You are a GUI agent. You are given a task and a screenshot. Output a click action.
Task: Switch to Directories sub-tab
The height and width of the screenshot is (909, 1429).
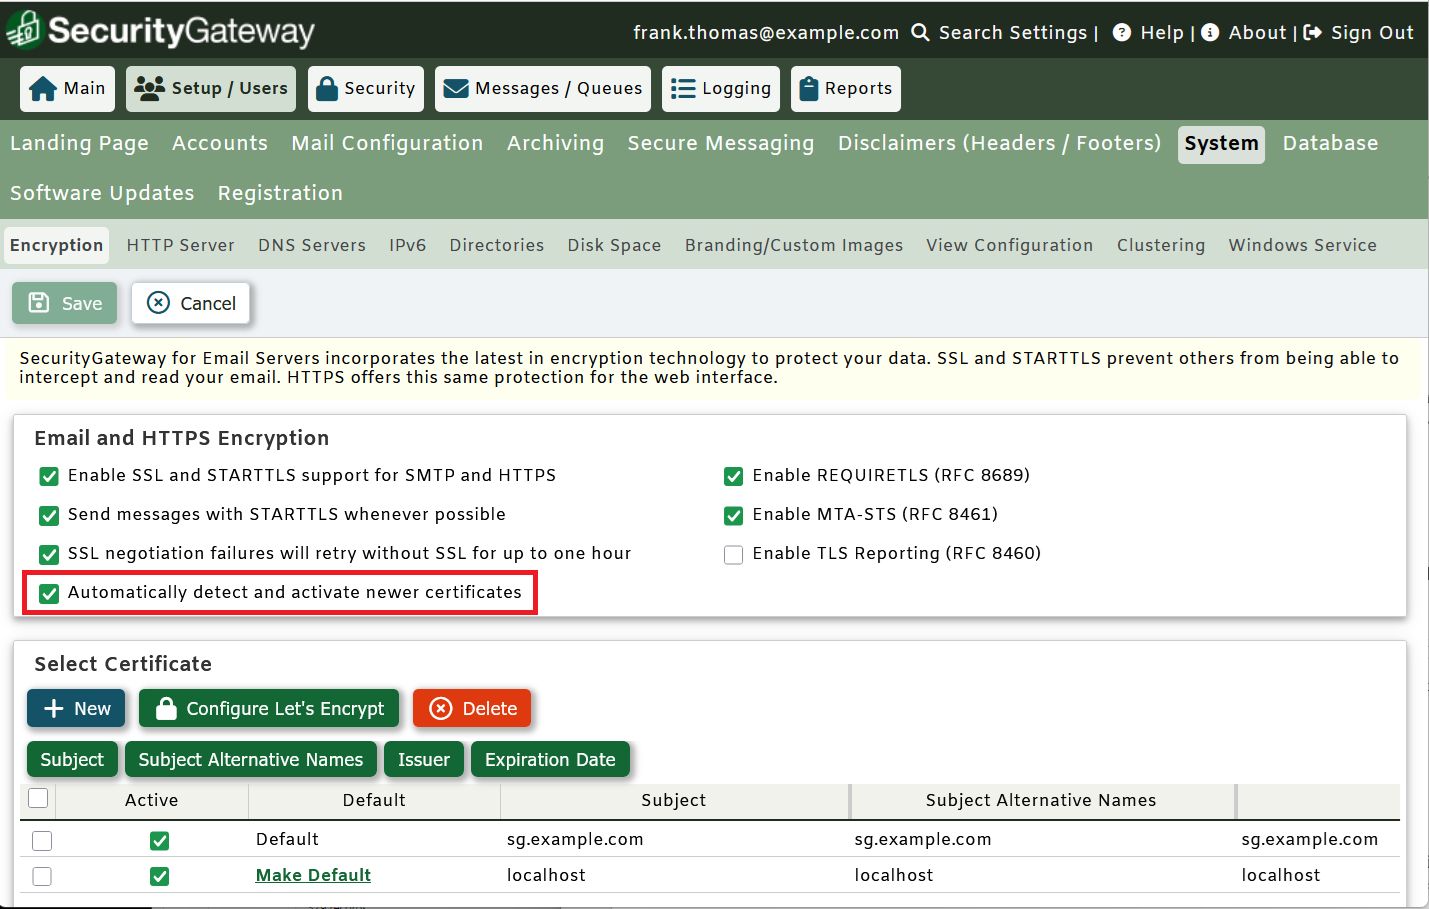click(x=497, y=246)
